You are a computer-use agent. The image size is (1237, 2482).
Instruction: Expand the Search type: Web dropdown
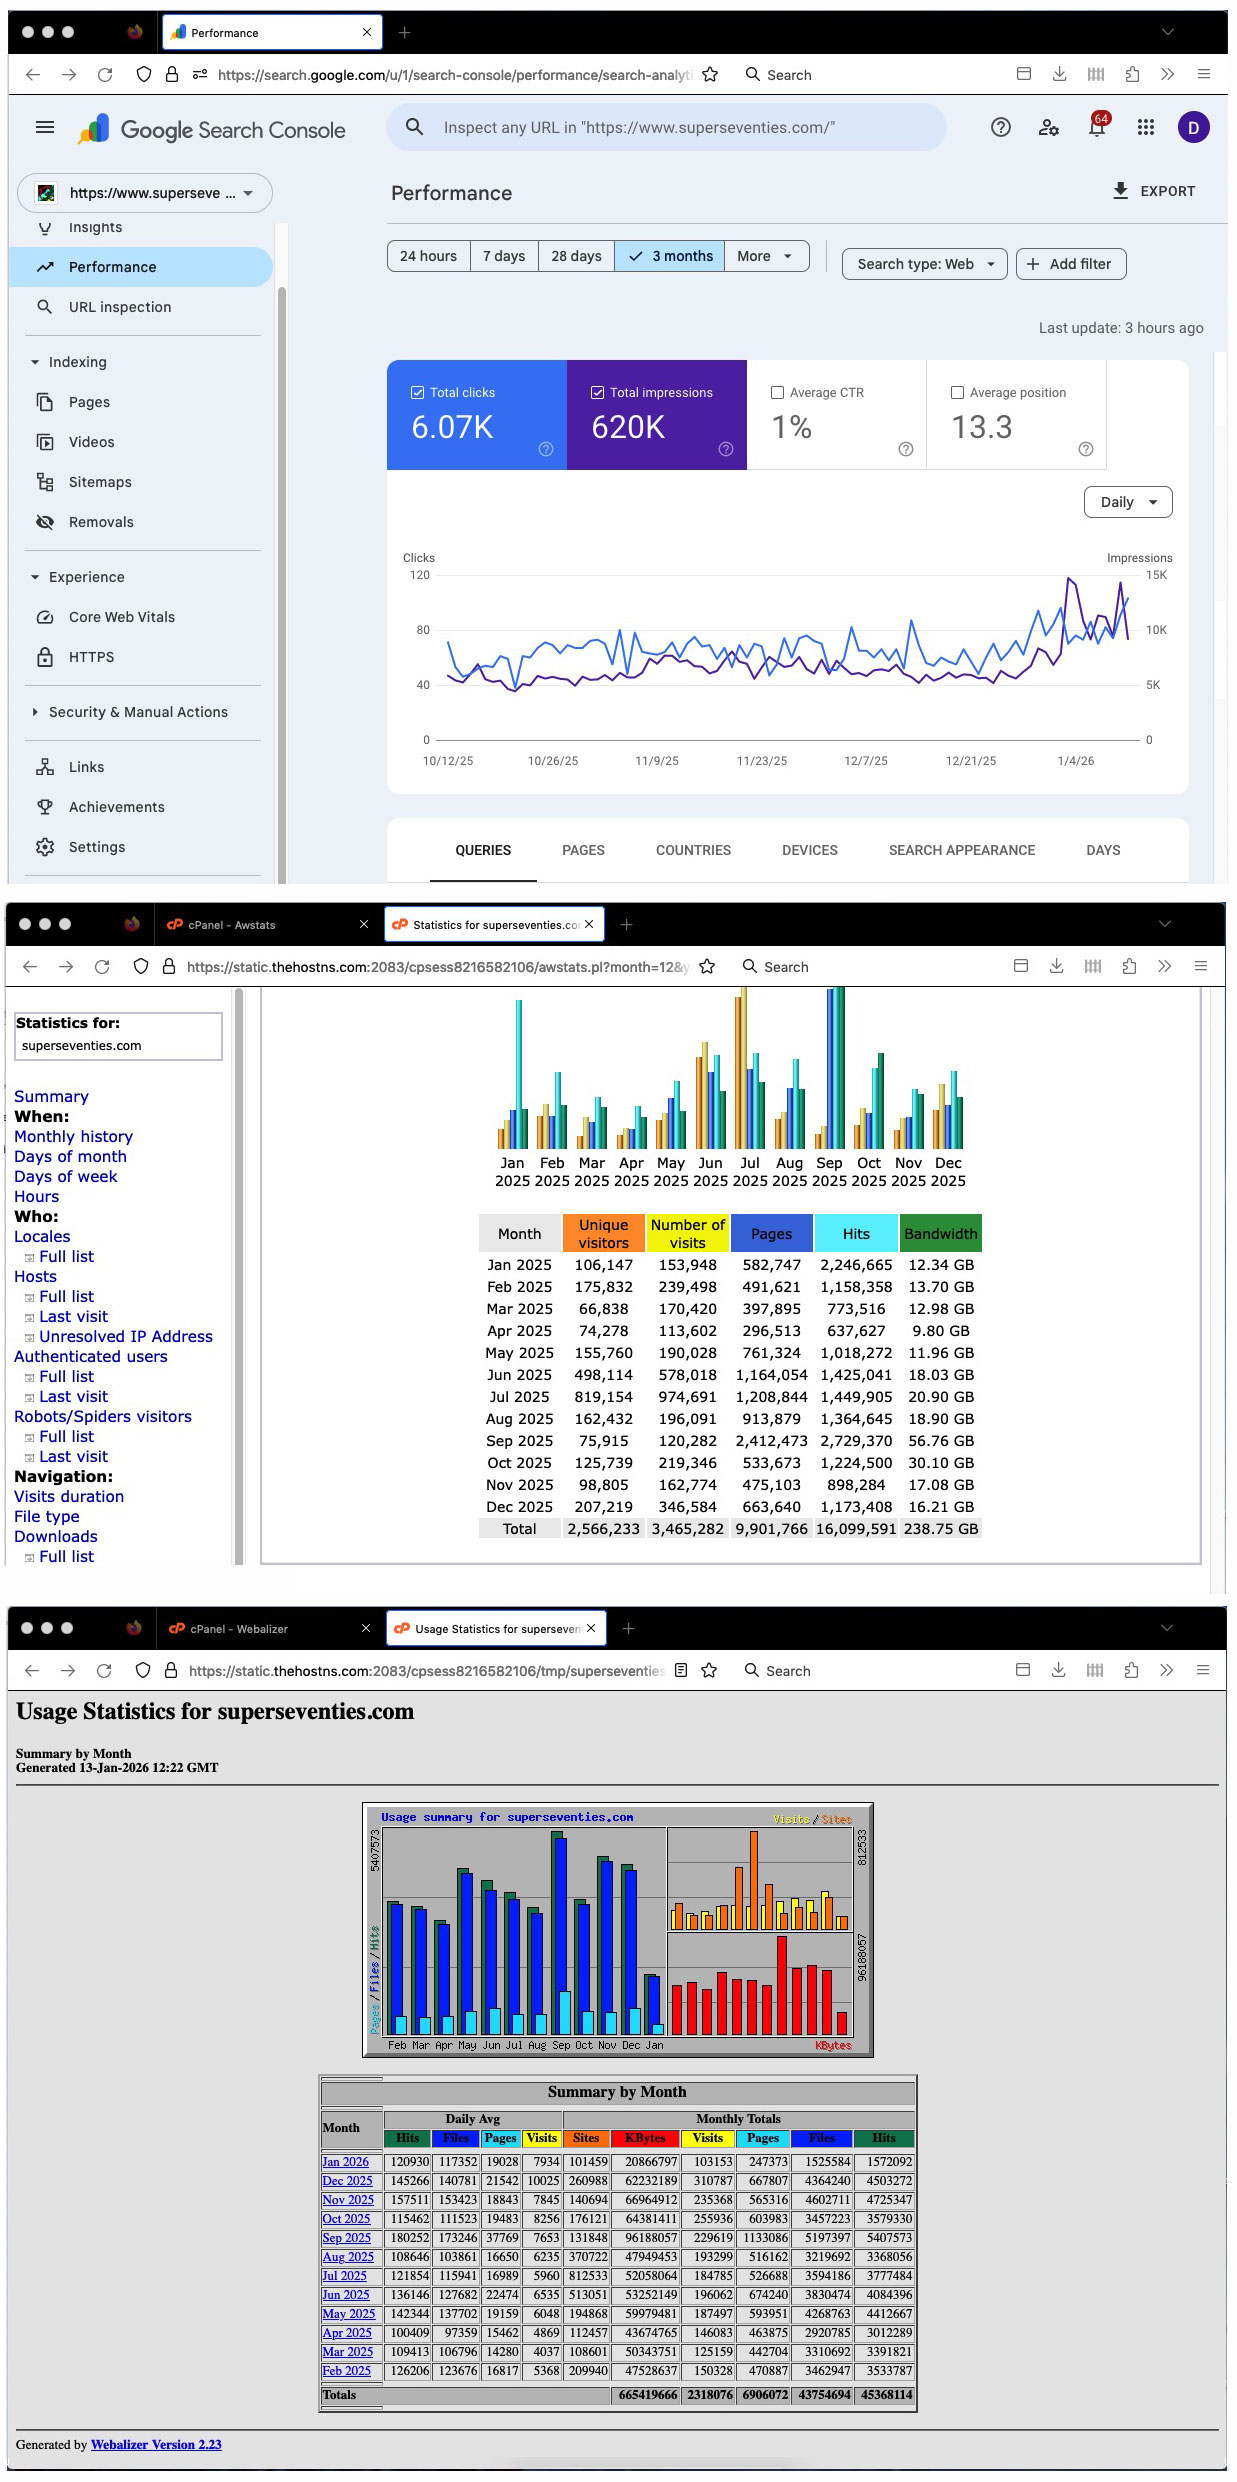[x=924, y=264]
